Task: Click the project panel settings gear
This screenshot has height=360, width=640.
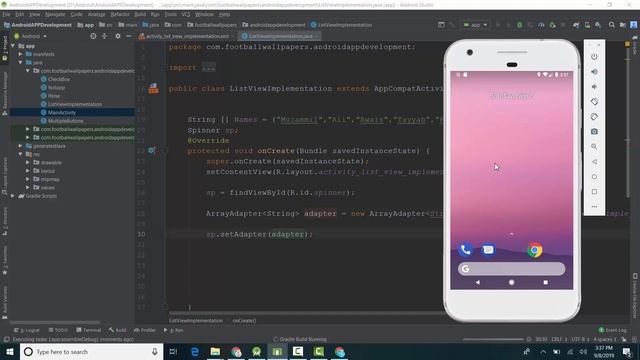Action: (118, 36)
